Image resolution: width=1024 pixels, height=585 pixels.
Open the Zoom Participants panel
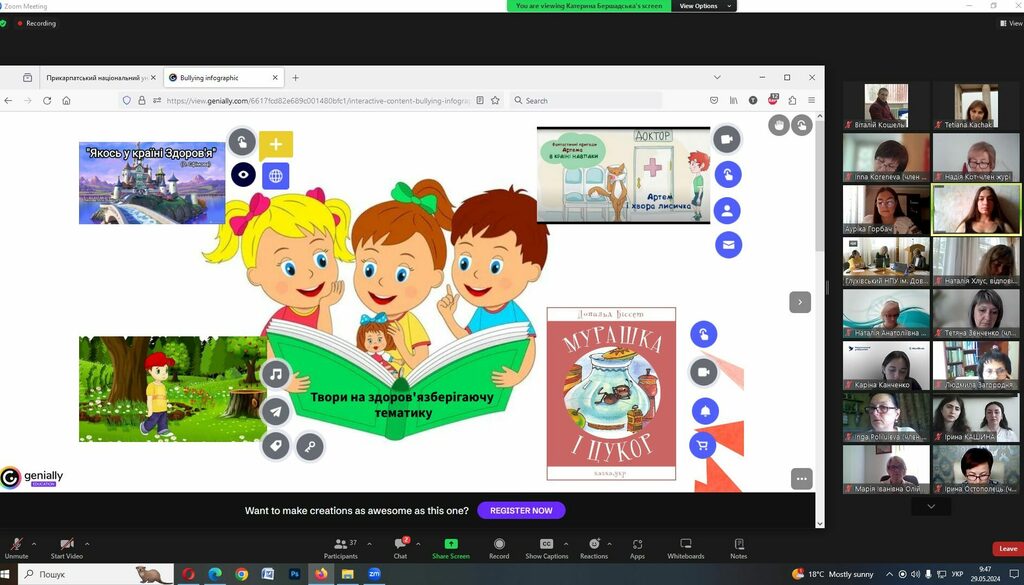pyautogui.click(x=341, y=548)
